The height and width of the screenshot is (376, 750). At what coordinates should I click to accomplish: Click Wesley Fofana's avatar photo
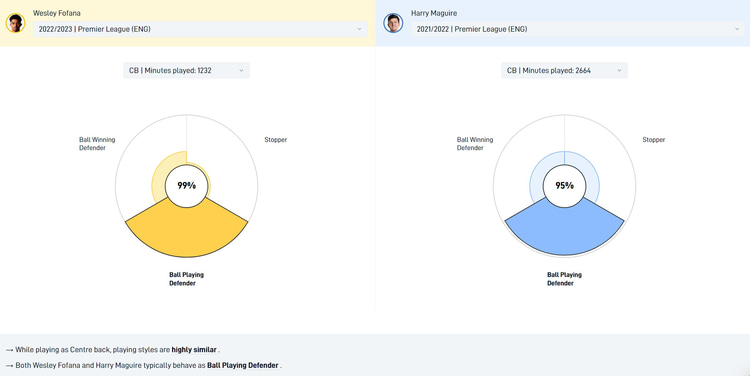click(x=15, y=22)
